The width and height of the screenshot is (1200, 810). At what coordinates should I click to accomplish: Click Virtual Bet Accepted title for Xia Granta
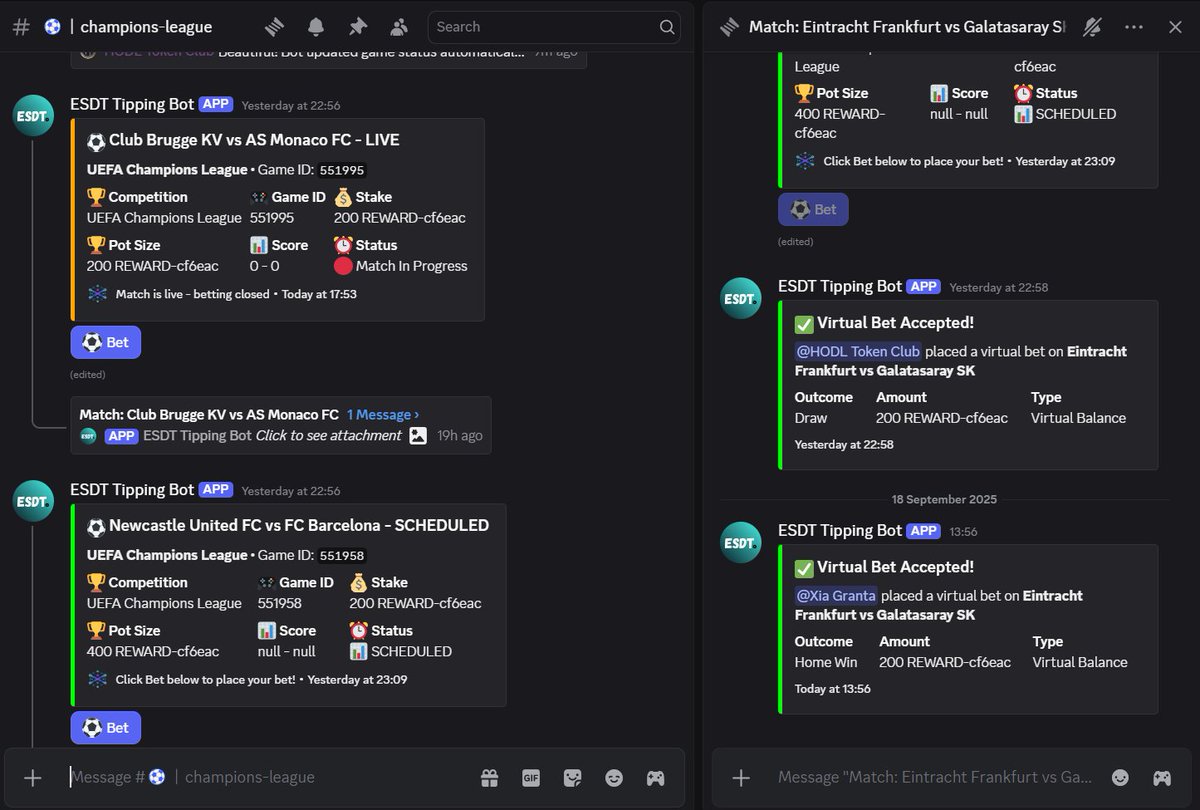click(x=895, y=567)
